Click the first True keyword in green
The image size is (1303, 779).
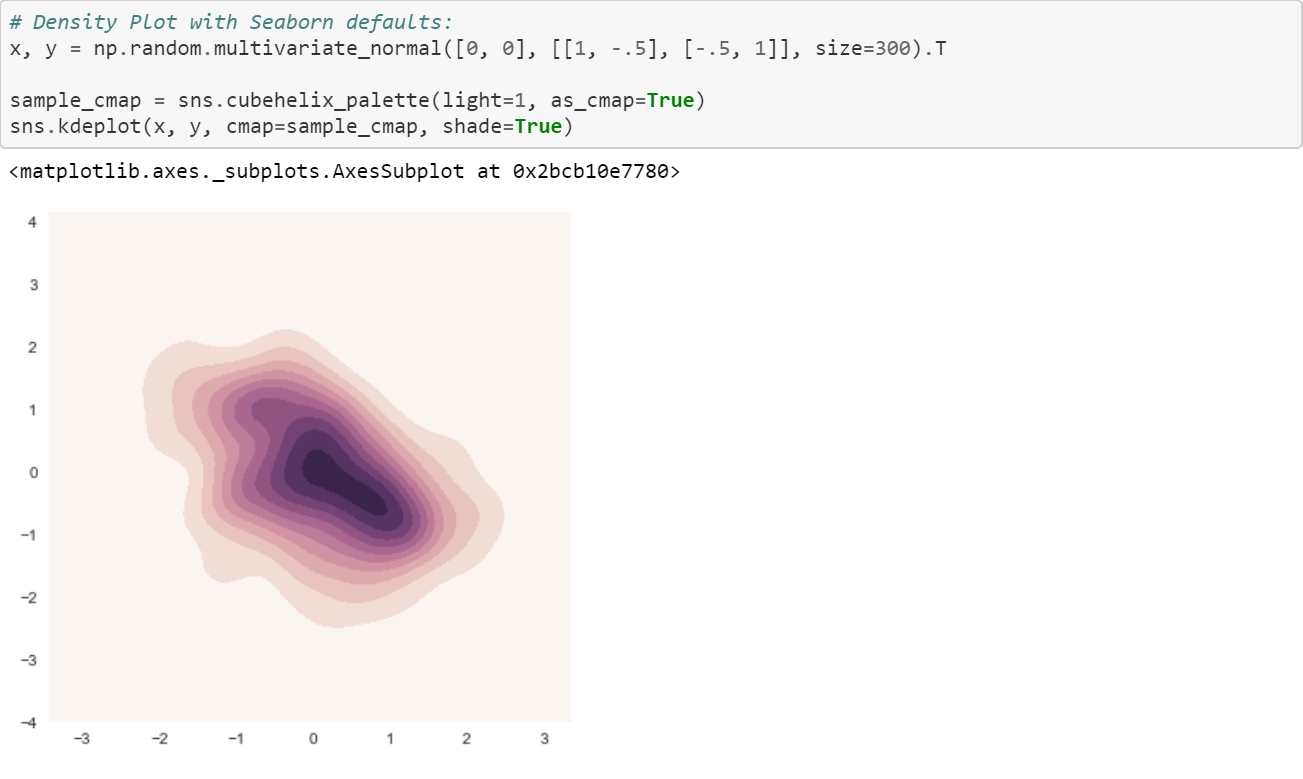[x=672, y=100]
